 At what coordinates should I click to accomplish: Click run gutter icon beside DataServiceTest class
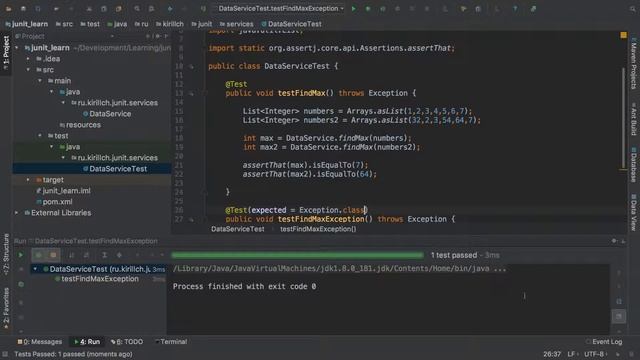pyautogui.click(x=191, y=66)
